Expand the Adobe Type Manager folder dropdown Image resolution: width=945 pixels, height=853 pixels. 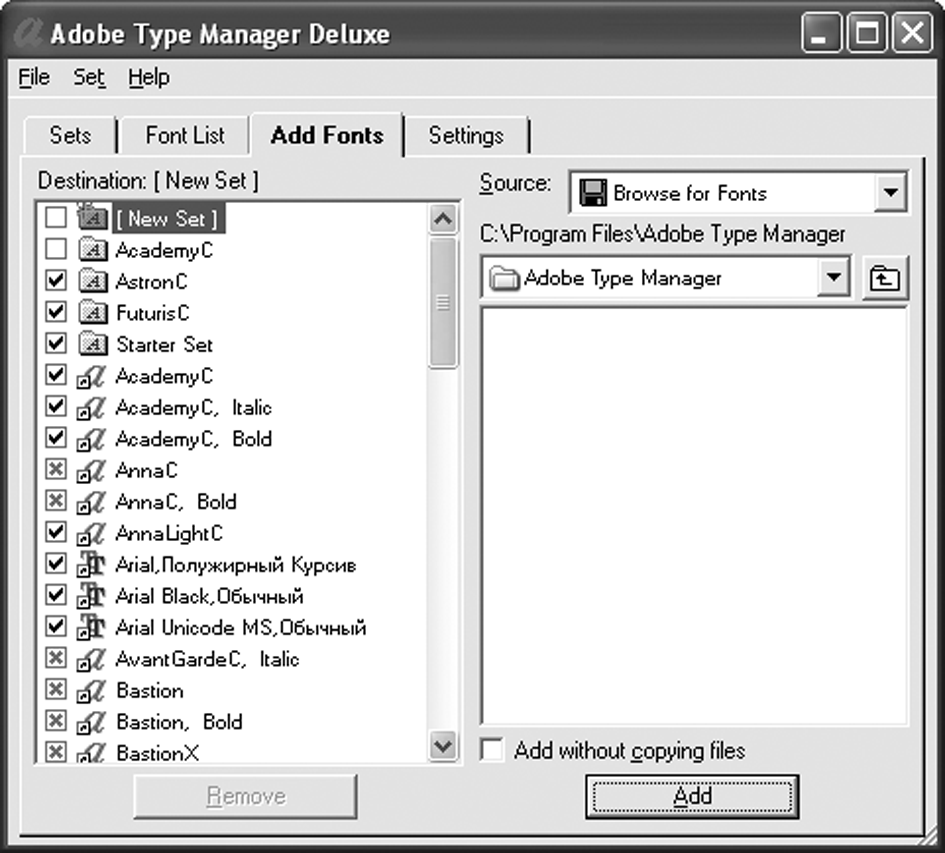click(x=834, y=277)
